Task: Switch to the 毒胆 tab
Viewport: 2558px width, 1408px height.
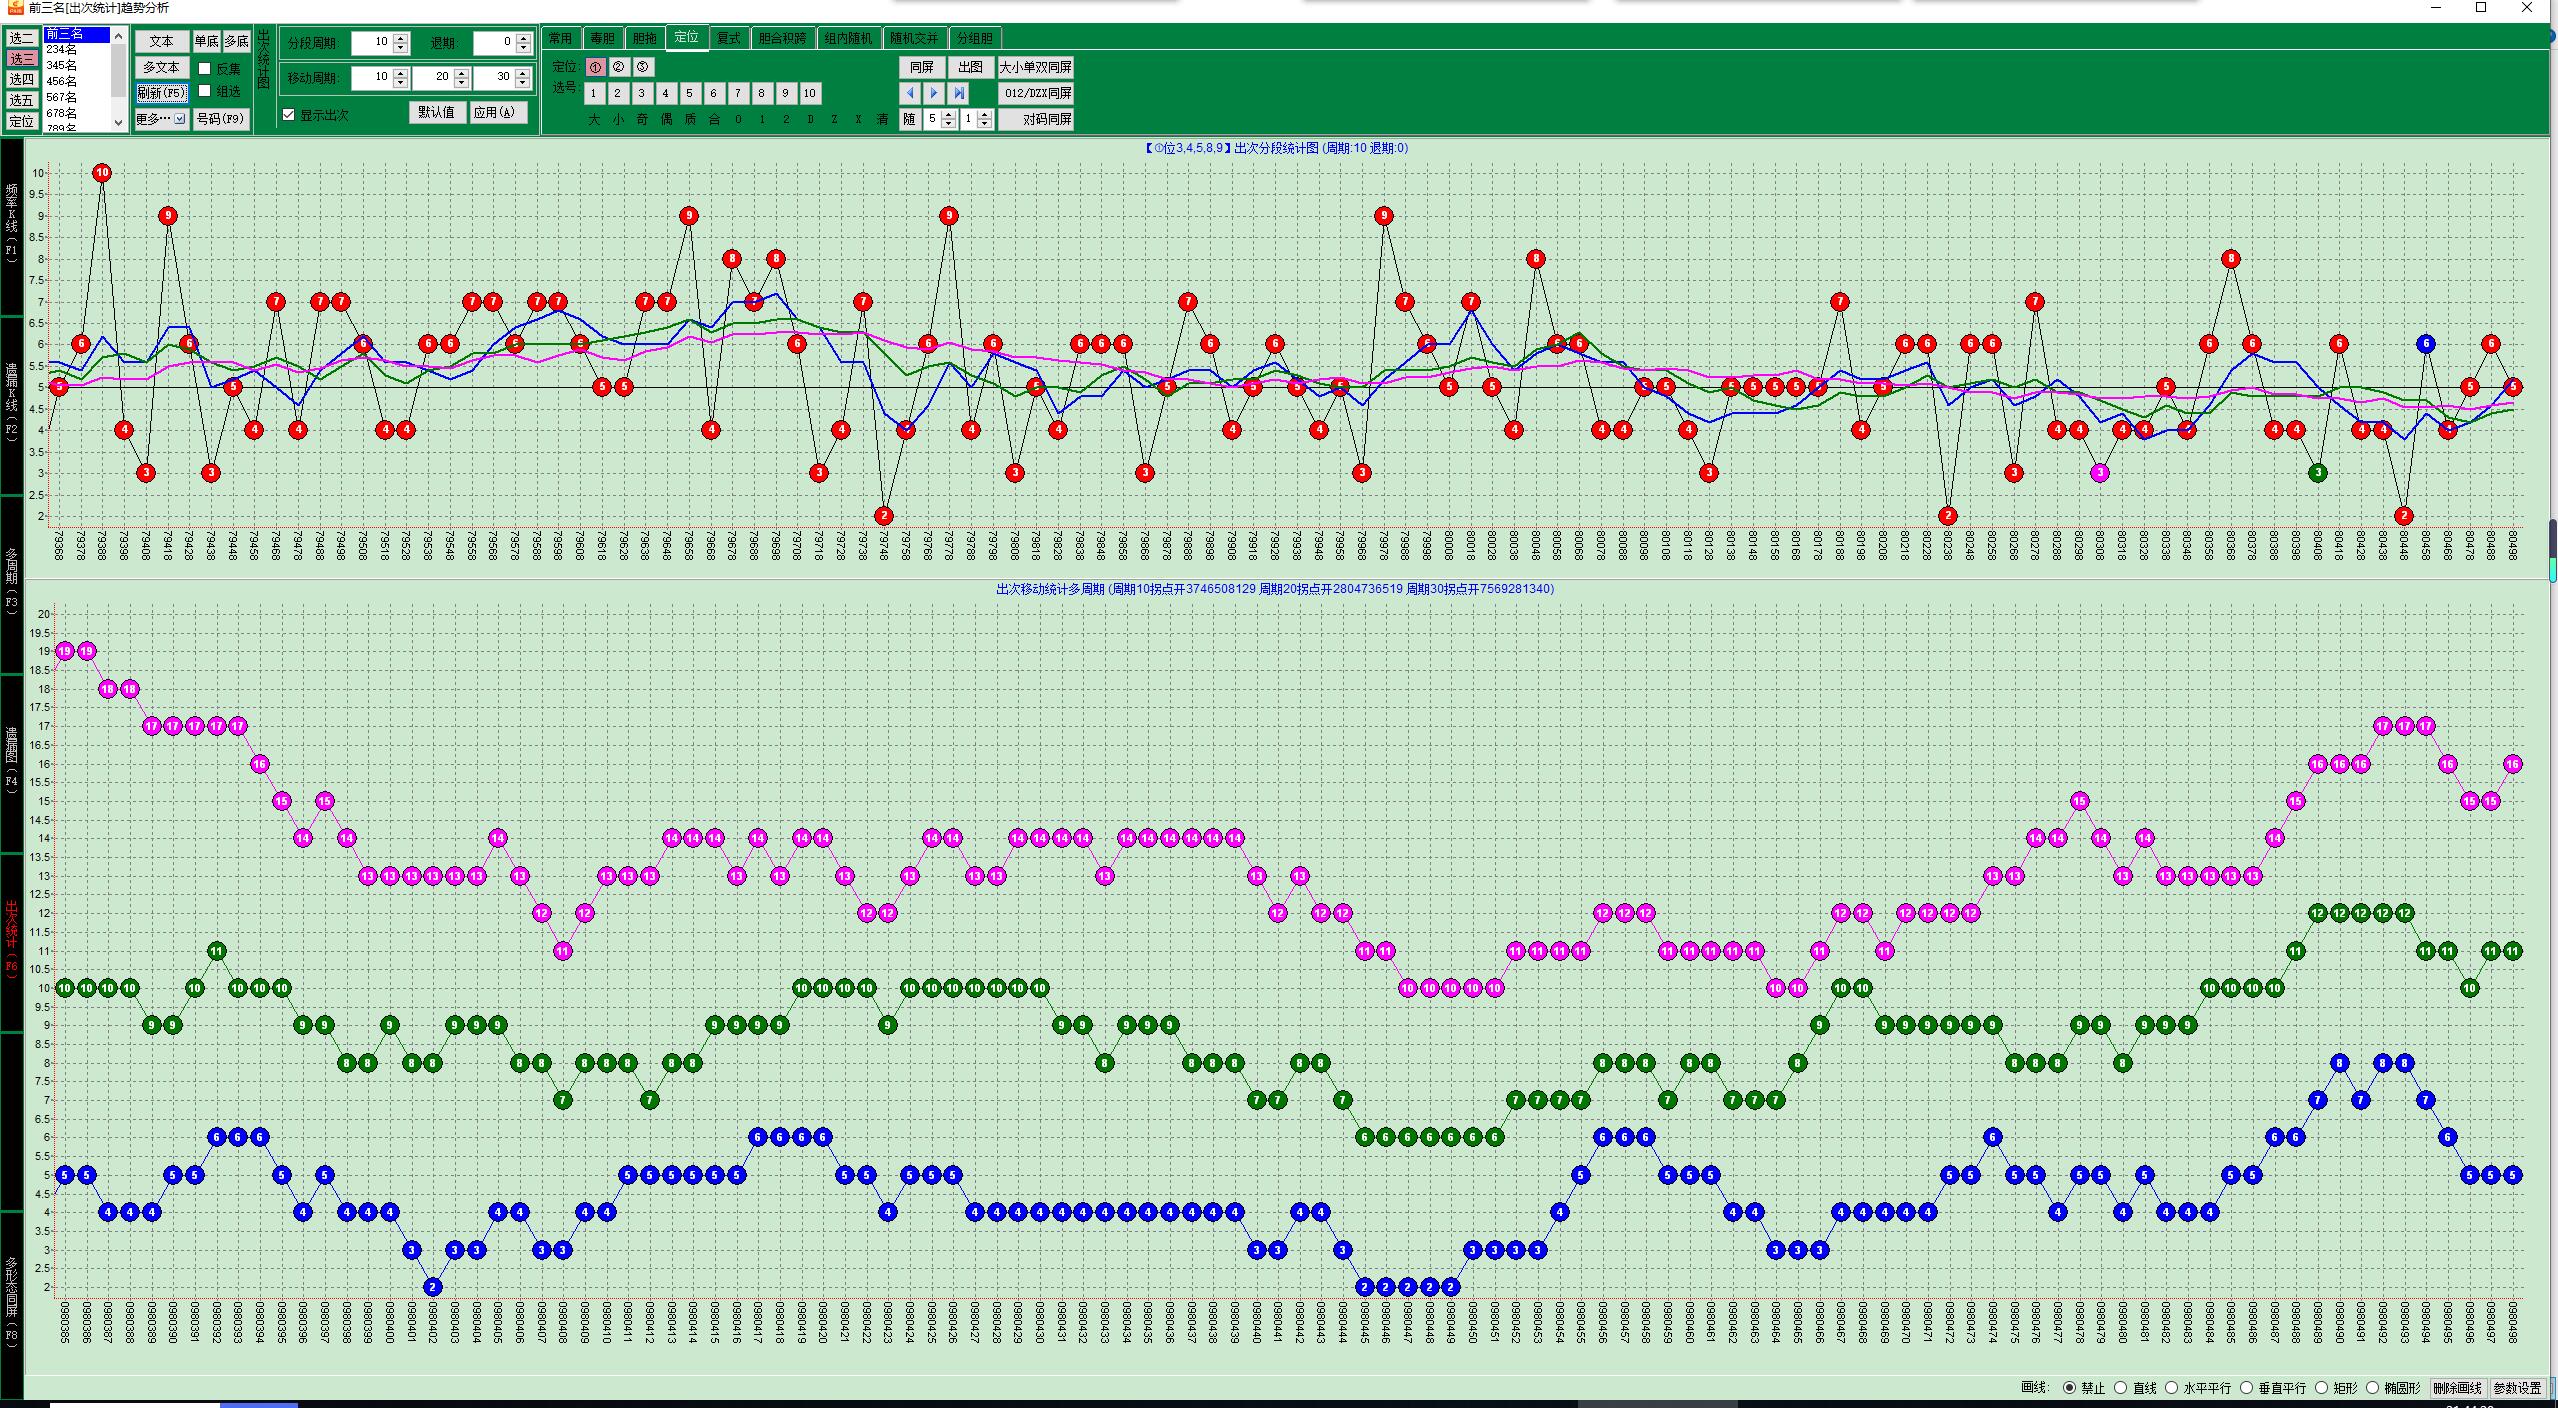Action: (x=602, y=38)
